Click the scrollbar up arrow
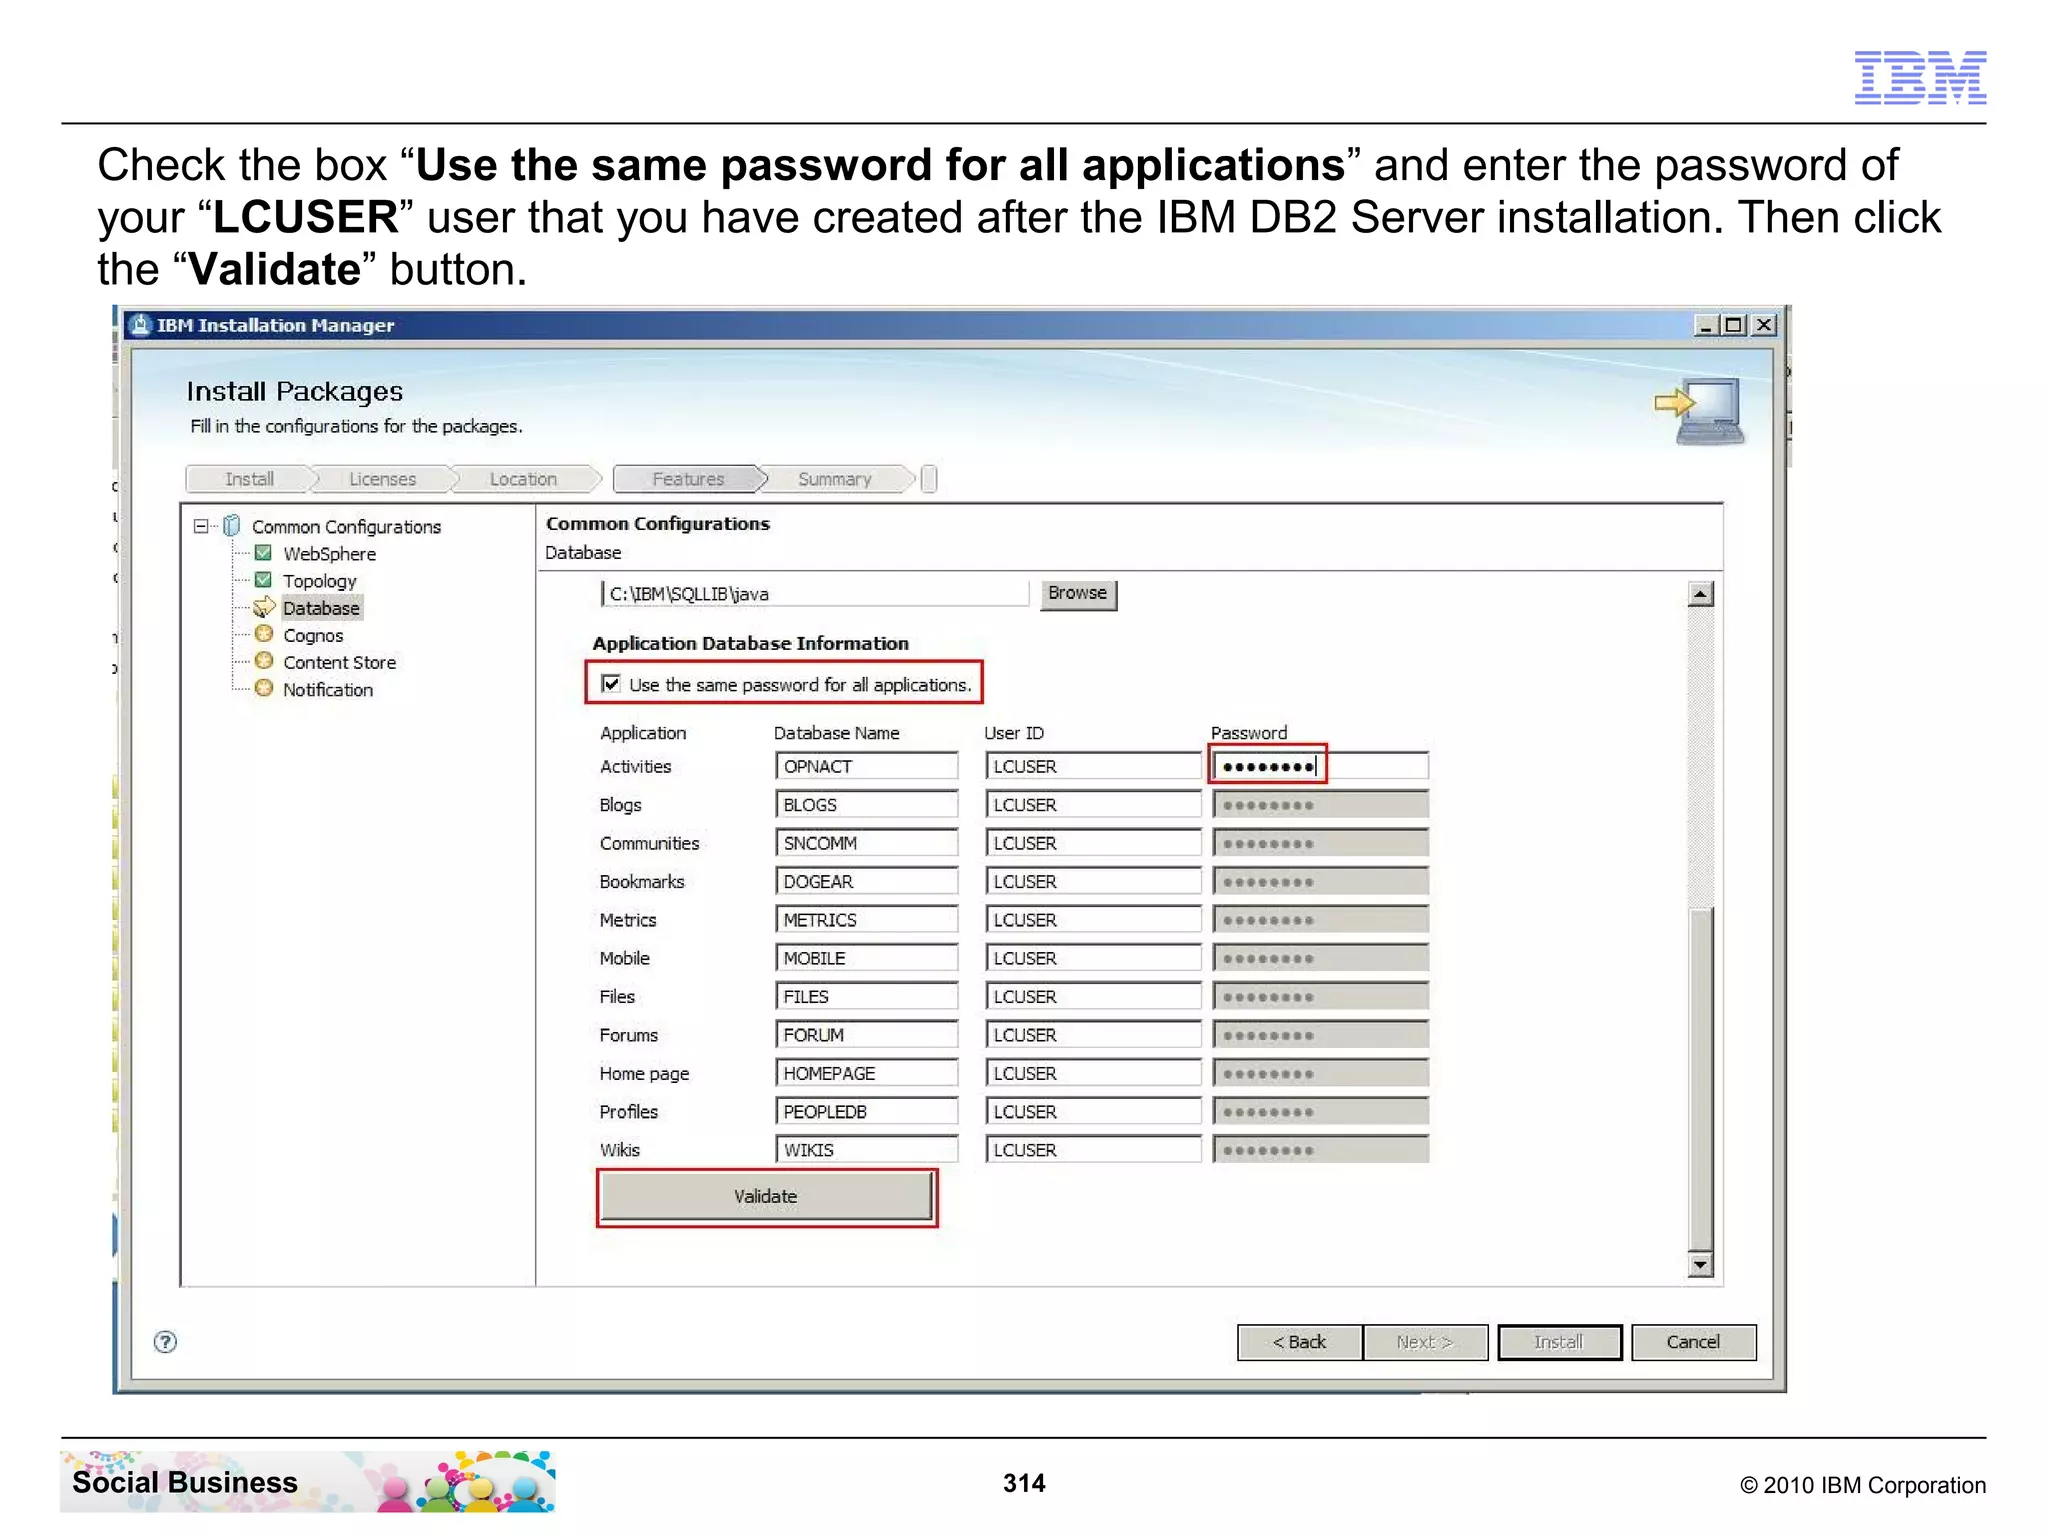2048x1536 pixels. point(1700,594)
